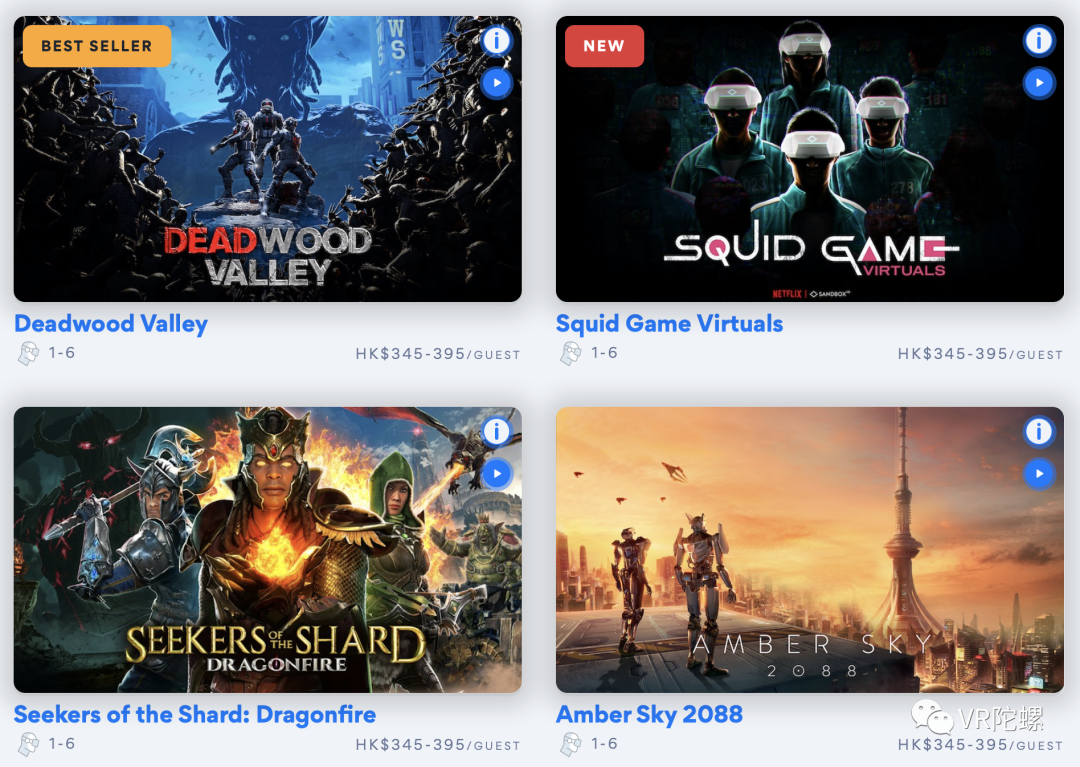1080x767 pixels.
Task: Click the Squid Game Virtuals title link
Action: coord(669,324)
